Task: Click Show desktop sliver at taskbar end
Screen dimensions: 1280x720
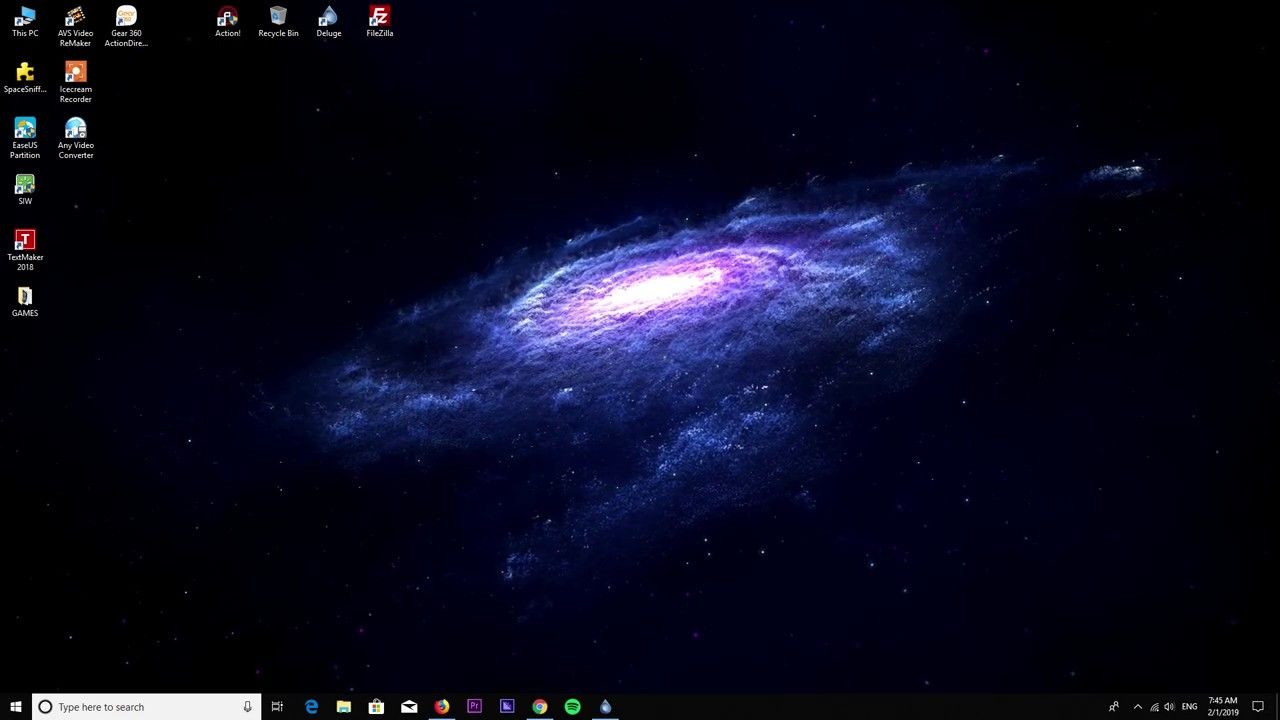Action: 1277,707
